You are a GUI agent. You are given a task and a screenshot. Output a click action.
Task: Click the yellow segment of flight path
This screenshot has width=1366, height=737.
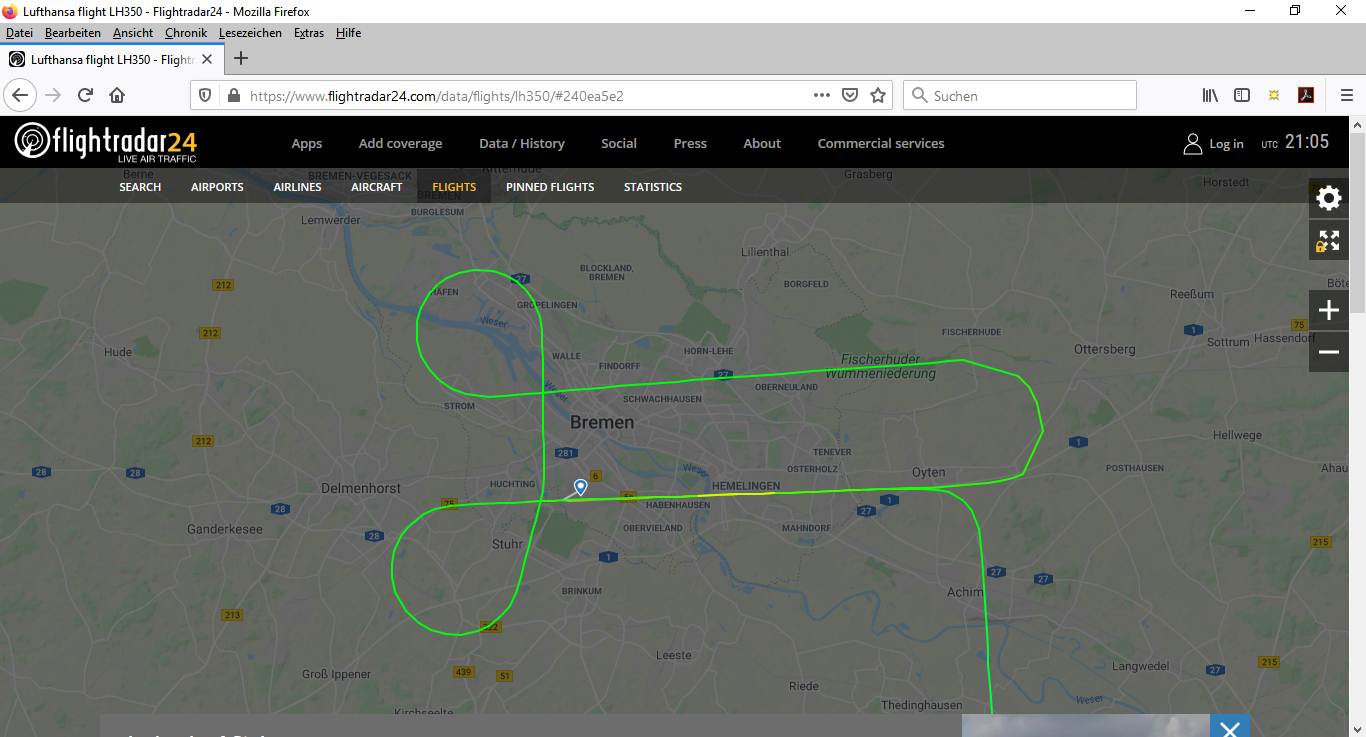(738, 493)
